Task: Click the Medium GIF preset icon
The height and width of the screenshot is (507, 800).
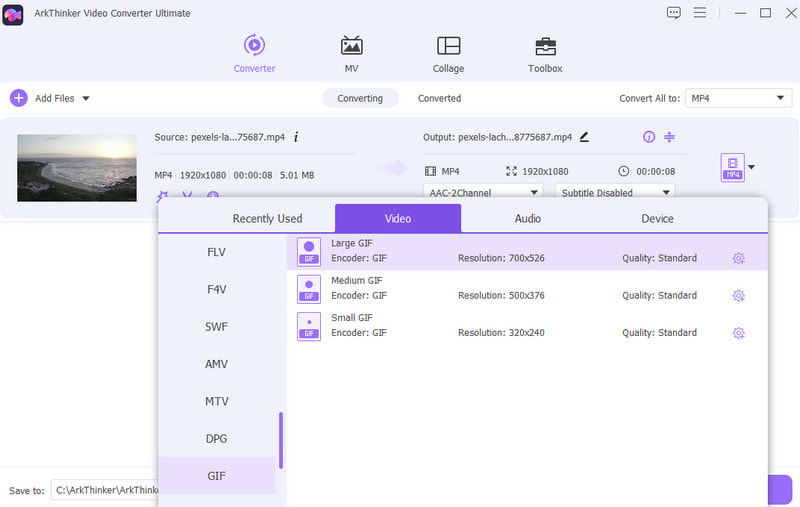Action: (309, 289)
